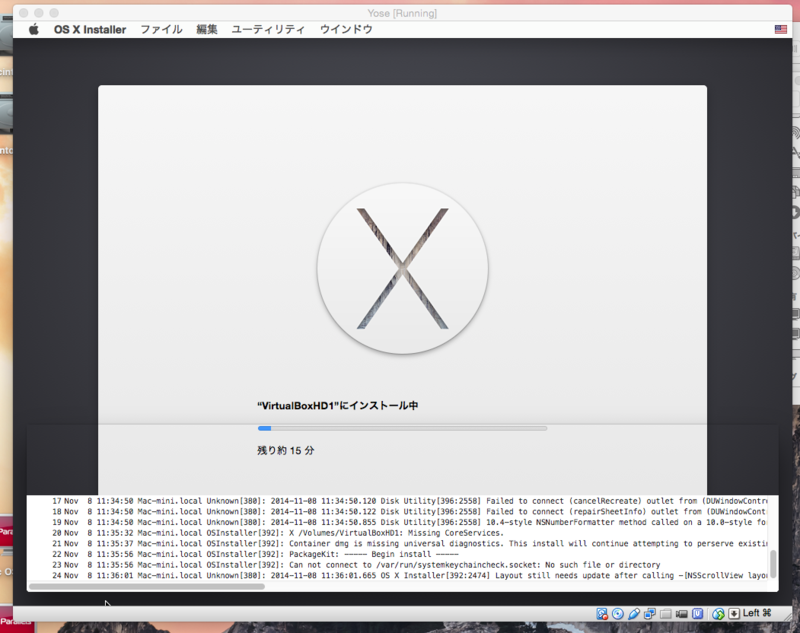Image resolution: width=800 pixels, height=633 pixels.
Task: Click the network adapters status icon
Action: 649,614
